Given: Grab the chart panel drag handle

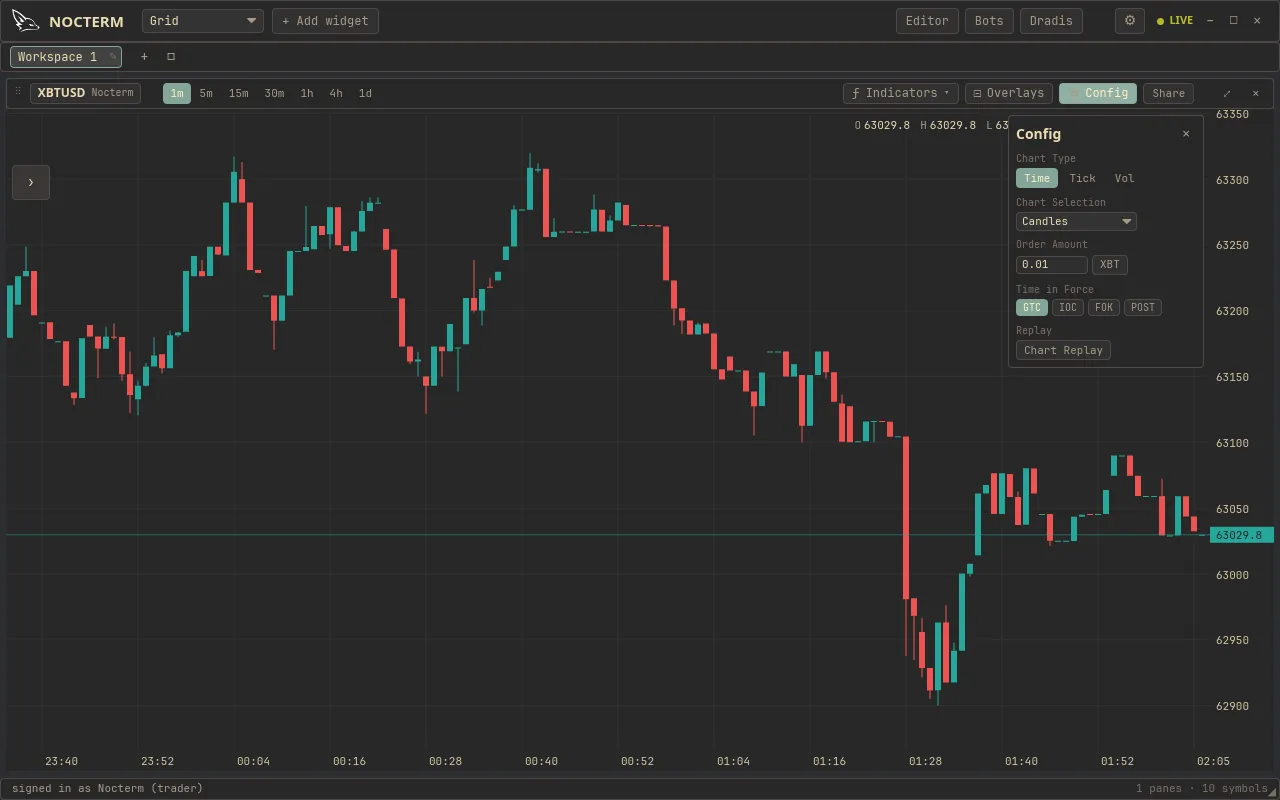Looking at the screenshot, I should pyautogui.click(x=17, y=92).
